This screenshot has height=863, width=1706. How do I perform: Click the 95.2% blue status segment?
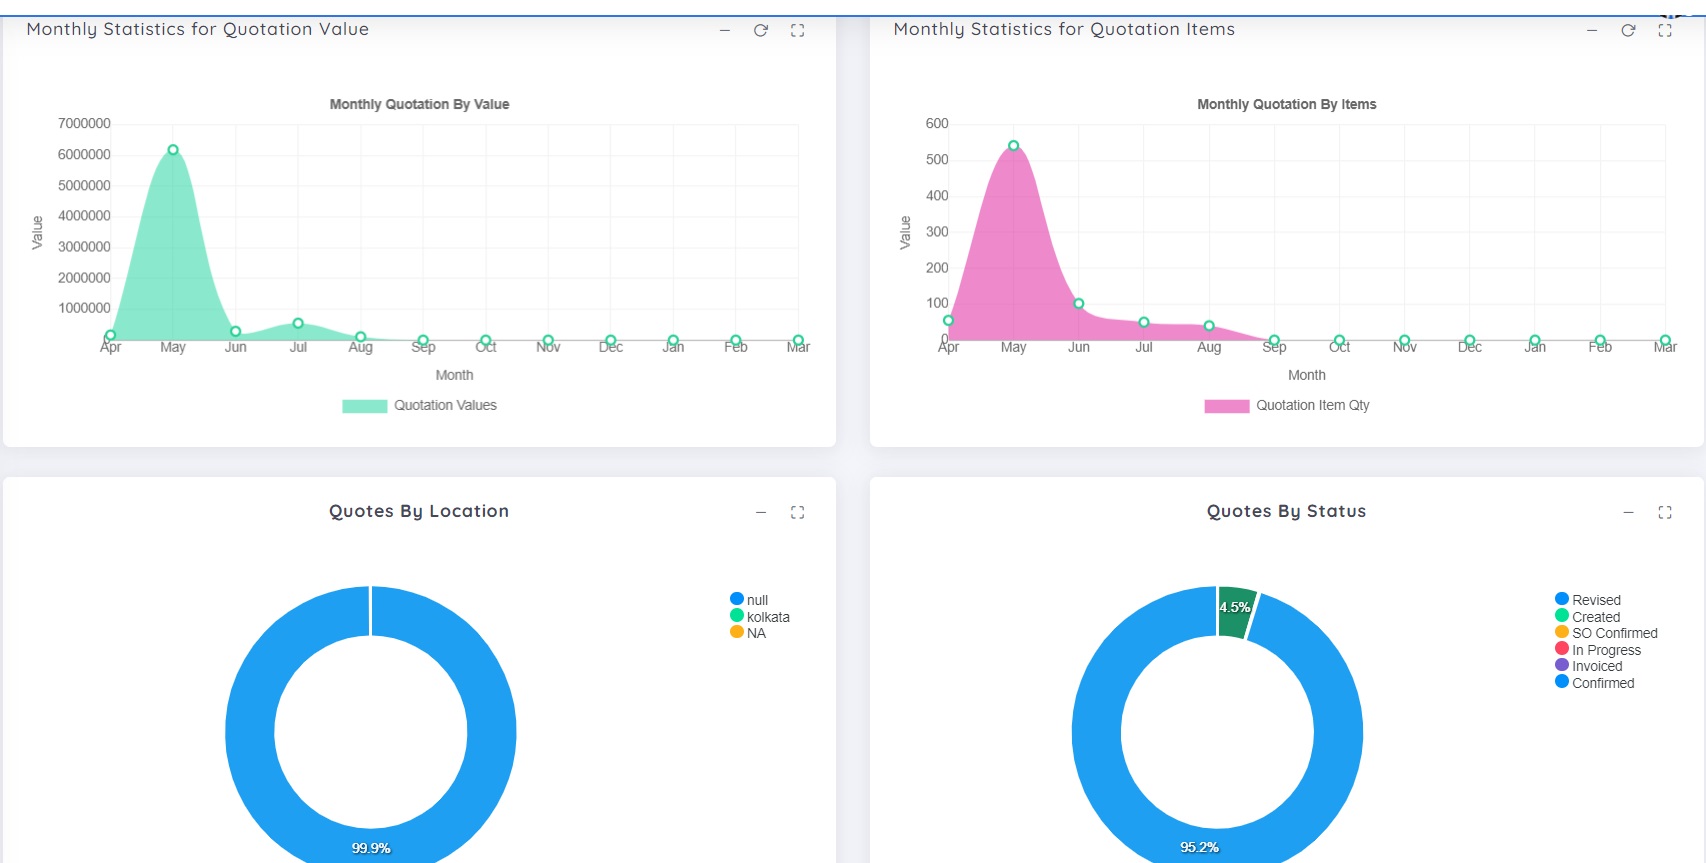(1199, 847)
